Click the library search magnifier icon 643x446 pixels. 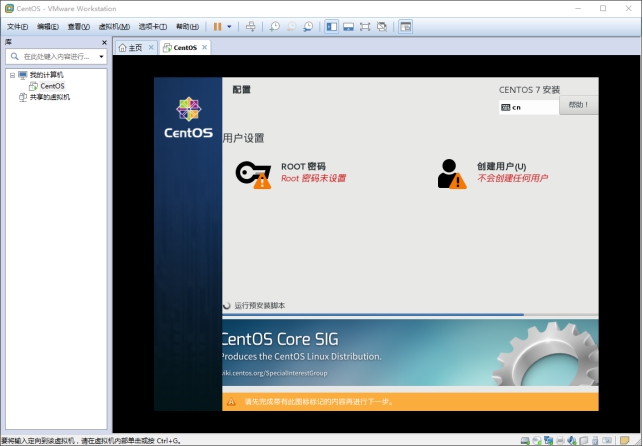pos(15,57)
